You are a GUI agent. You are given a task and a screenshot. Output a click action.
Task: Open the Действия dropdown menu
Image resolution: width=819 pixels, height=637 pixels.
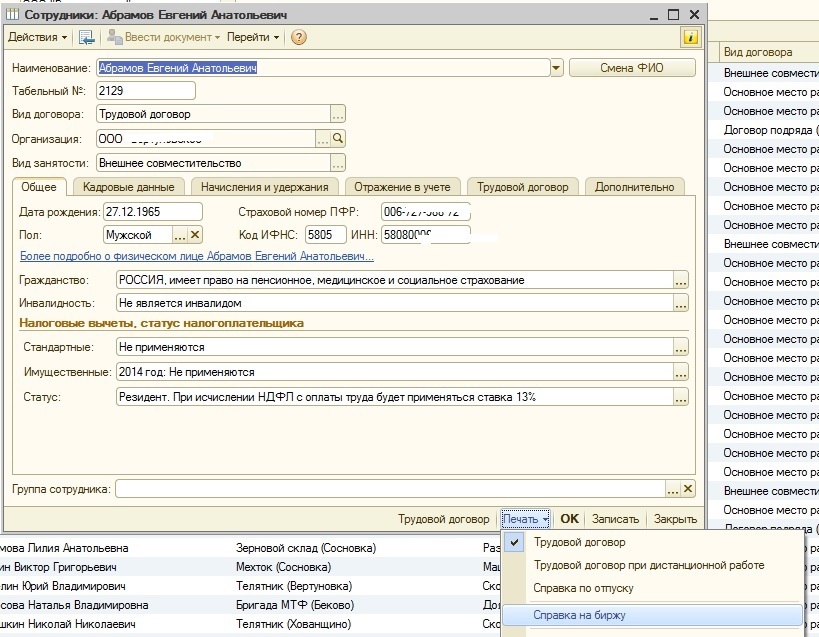tap(38, 37)
